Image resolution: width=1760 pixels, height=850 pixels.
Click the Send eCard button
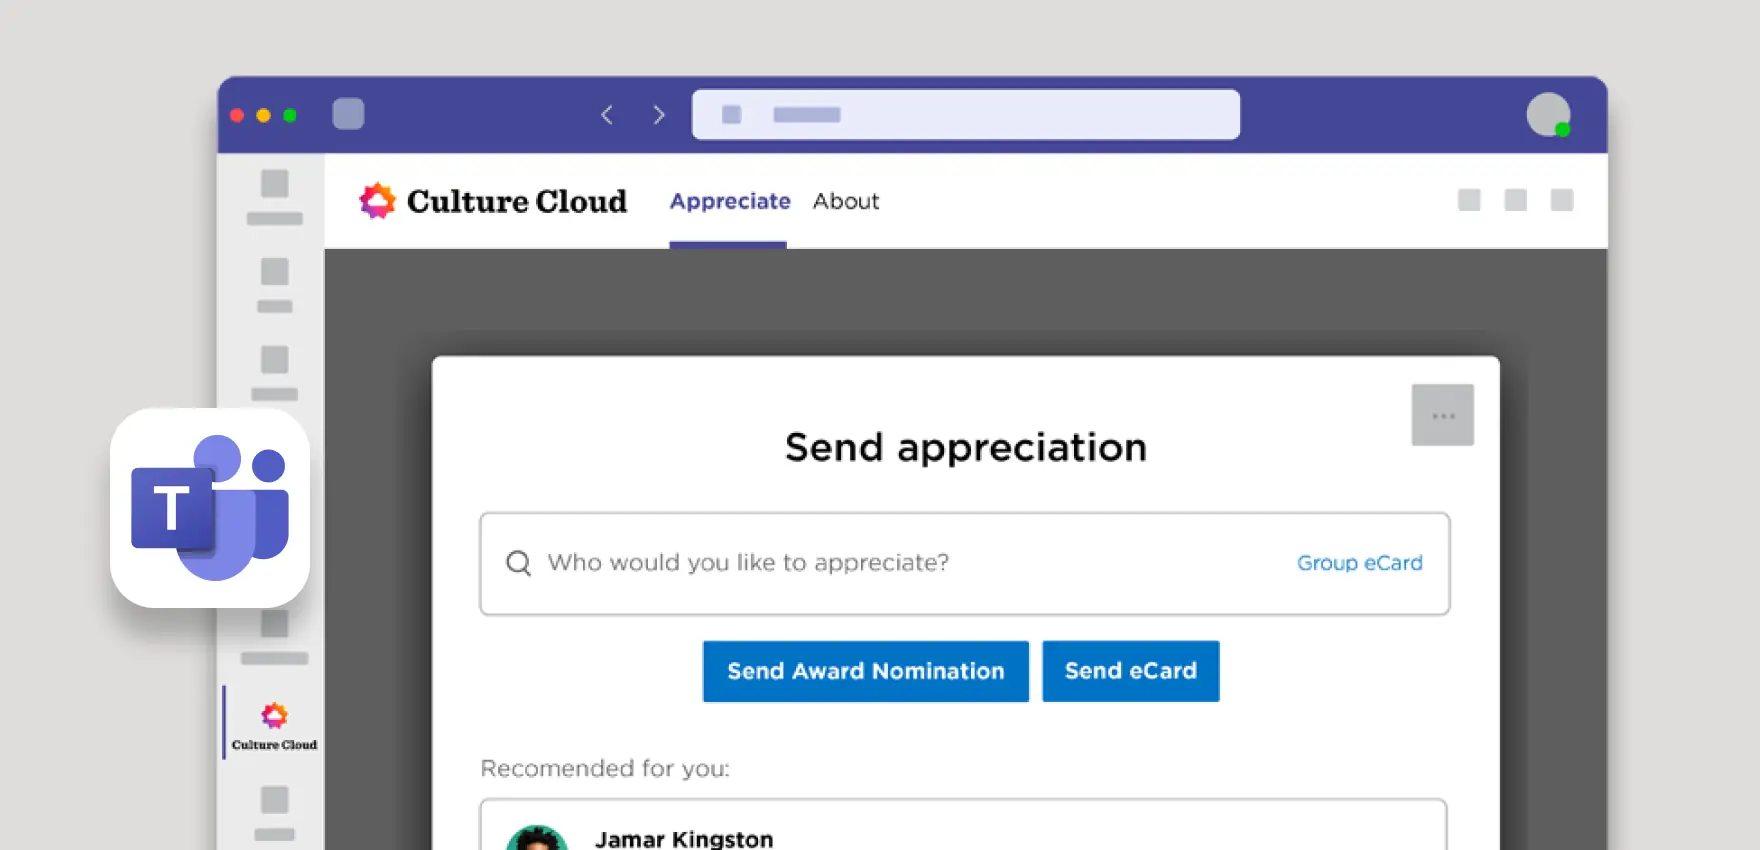pos(1130,671)
